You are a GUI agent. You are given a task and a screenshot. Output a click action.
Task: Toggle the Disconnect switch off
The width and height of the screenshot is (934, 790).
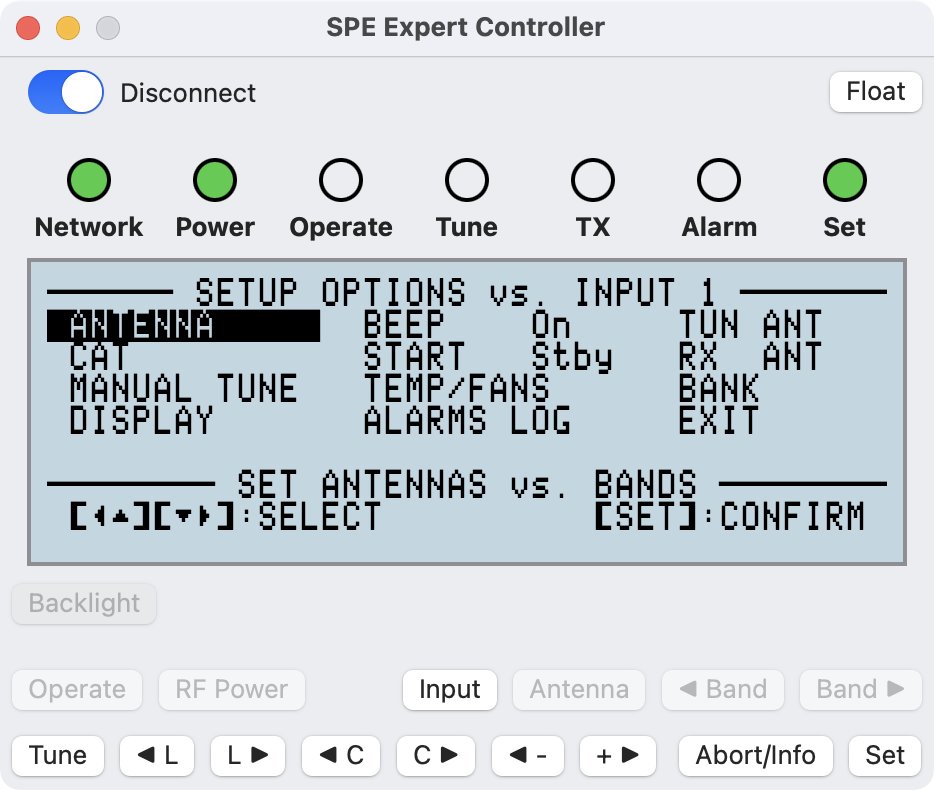pyautogui.click(x=66, y=92)
